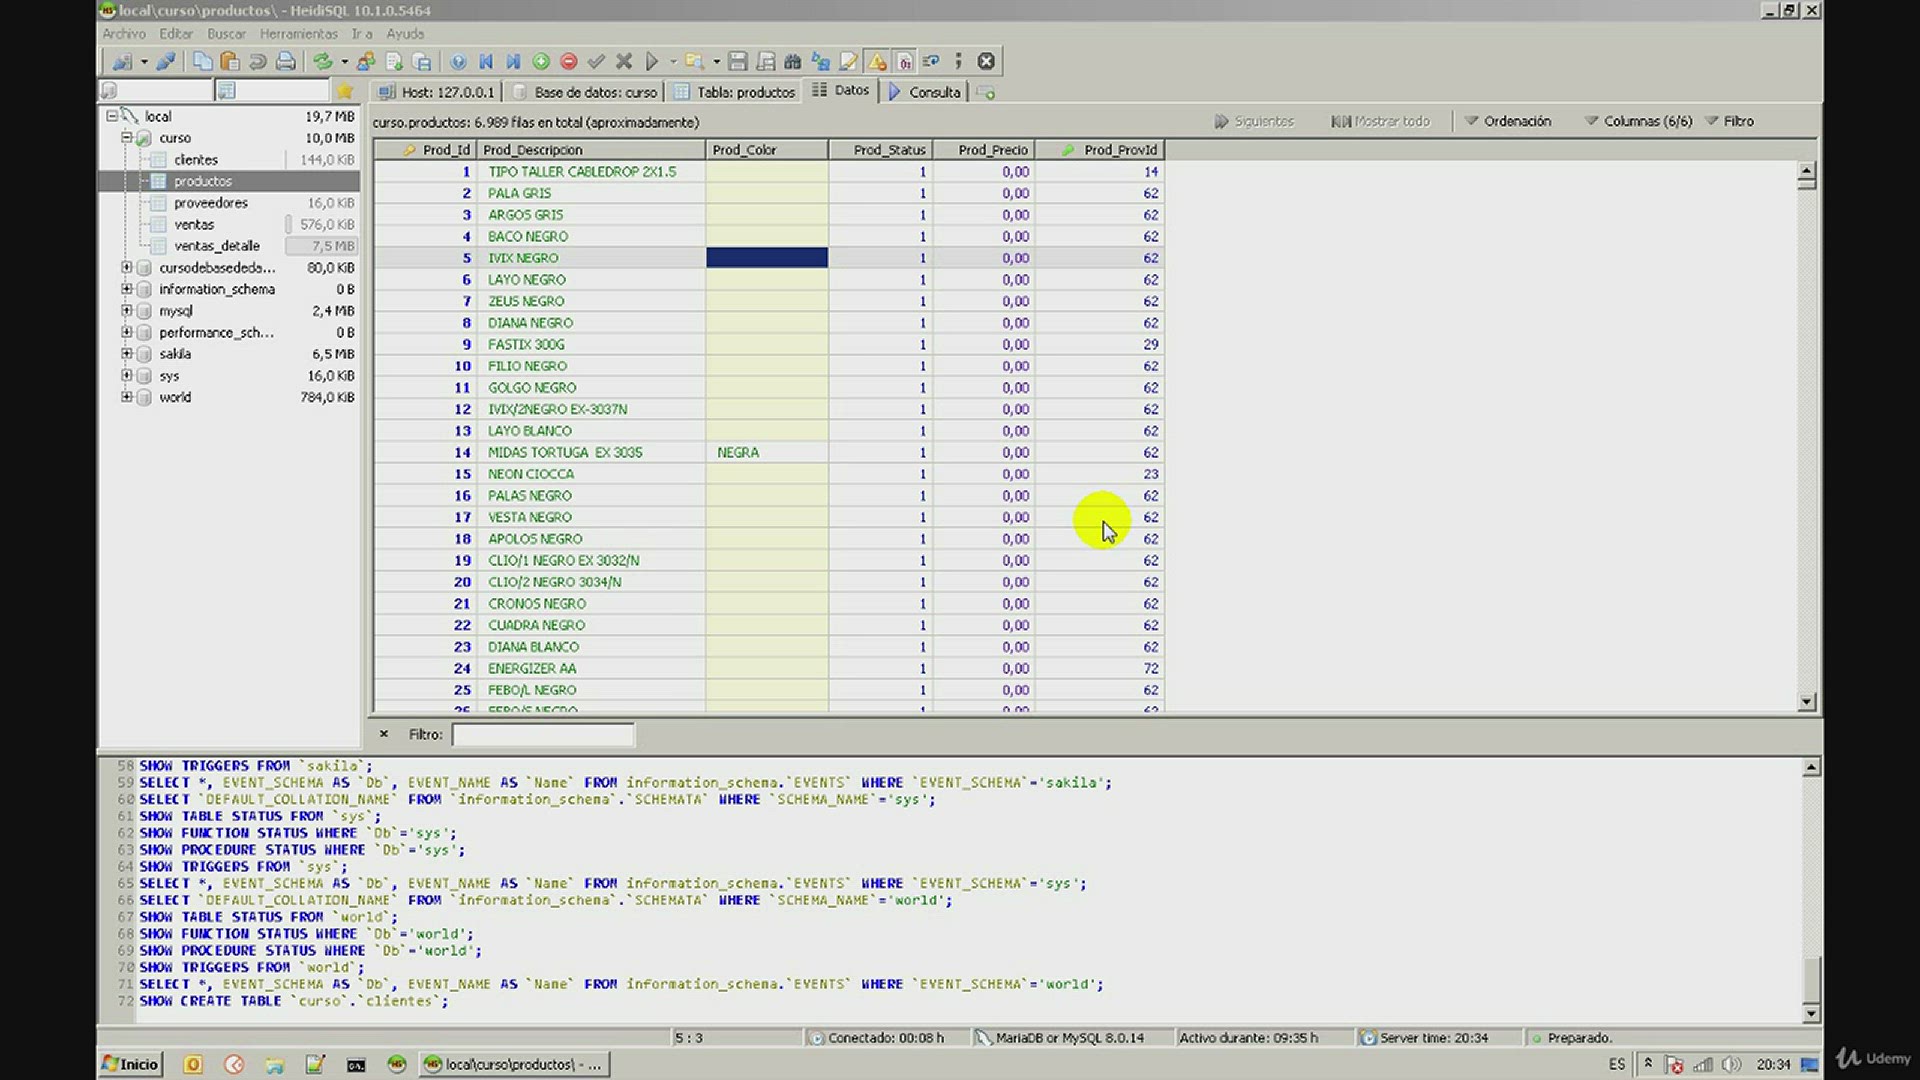Select the clientes table in tree
This screenshot has width=1920, height=1080.
(196, 160)
